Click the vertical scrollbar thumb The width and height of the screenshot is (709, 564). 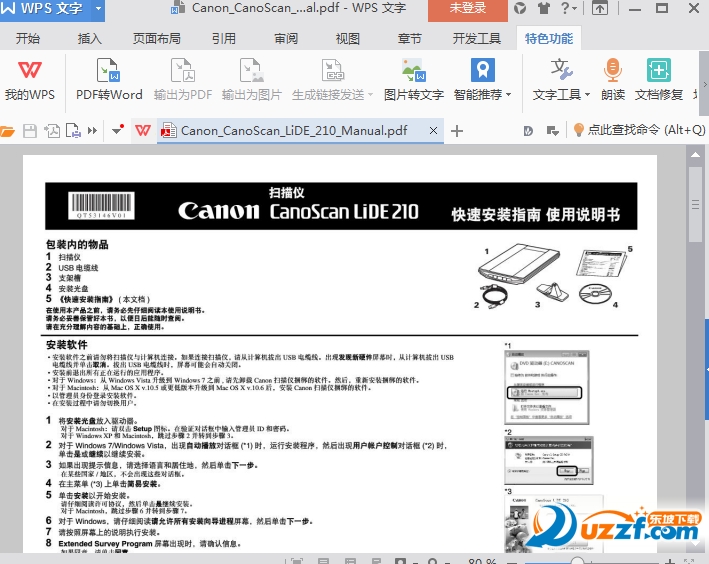pos(695,204)
